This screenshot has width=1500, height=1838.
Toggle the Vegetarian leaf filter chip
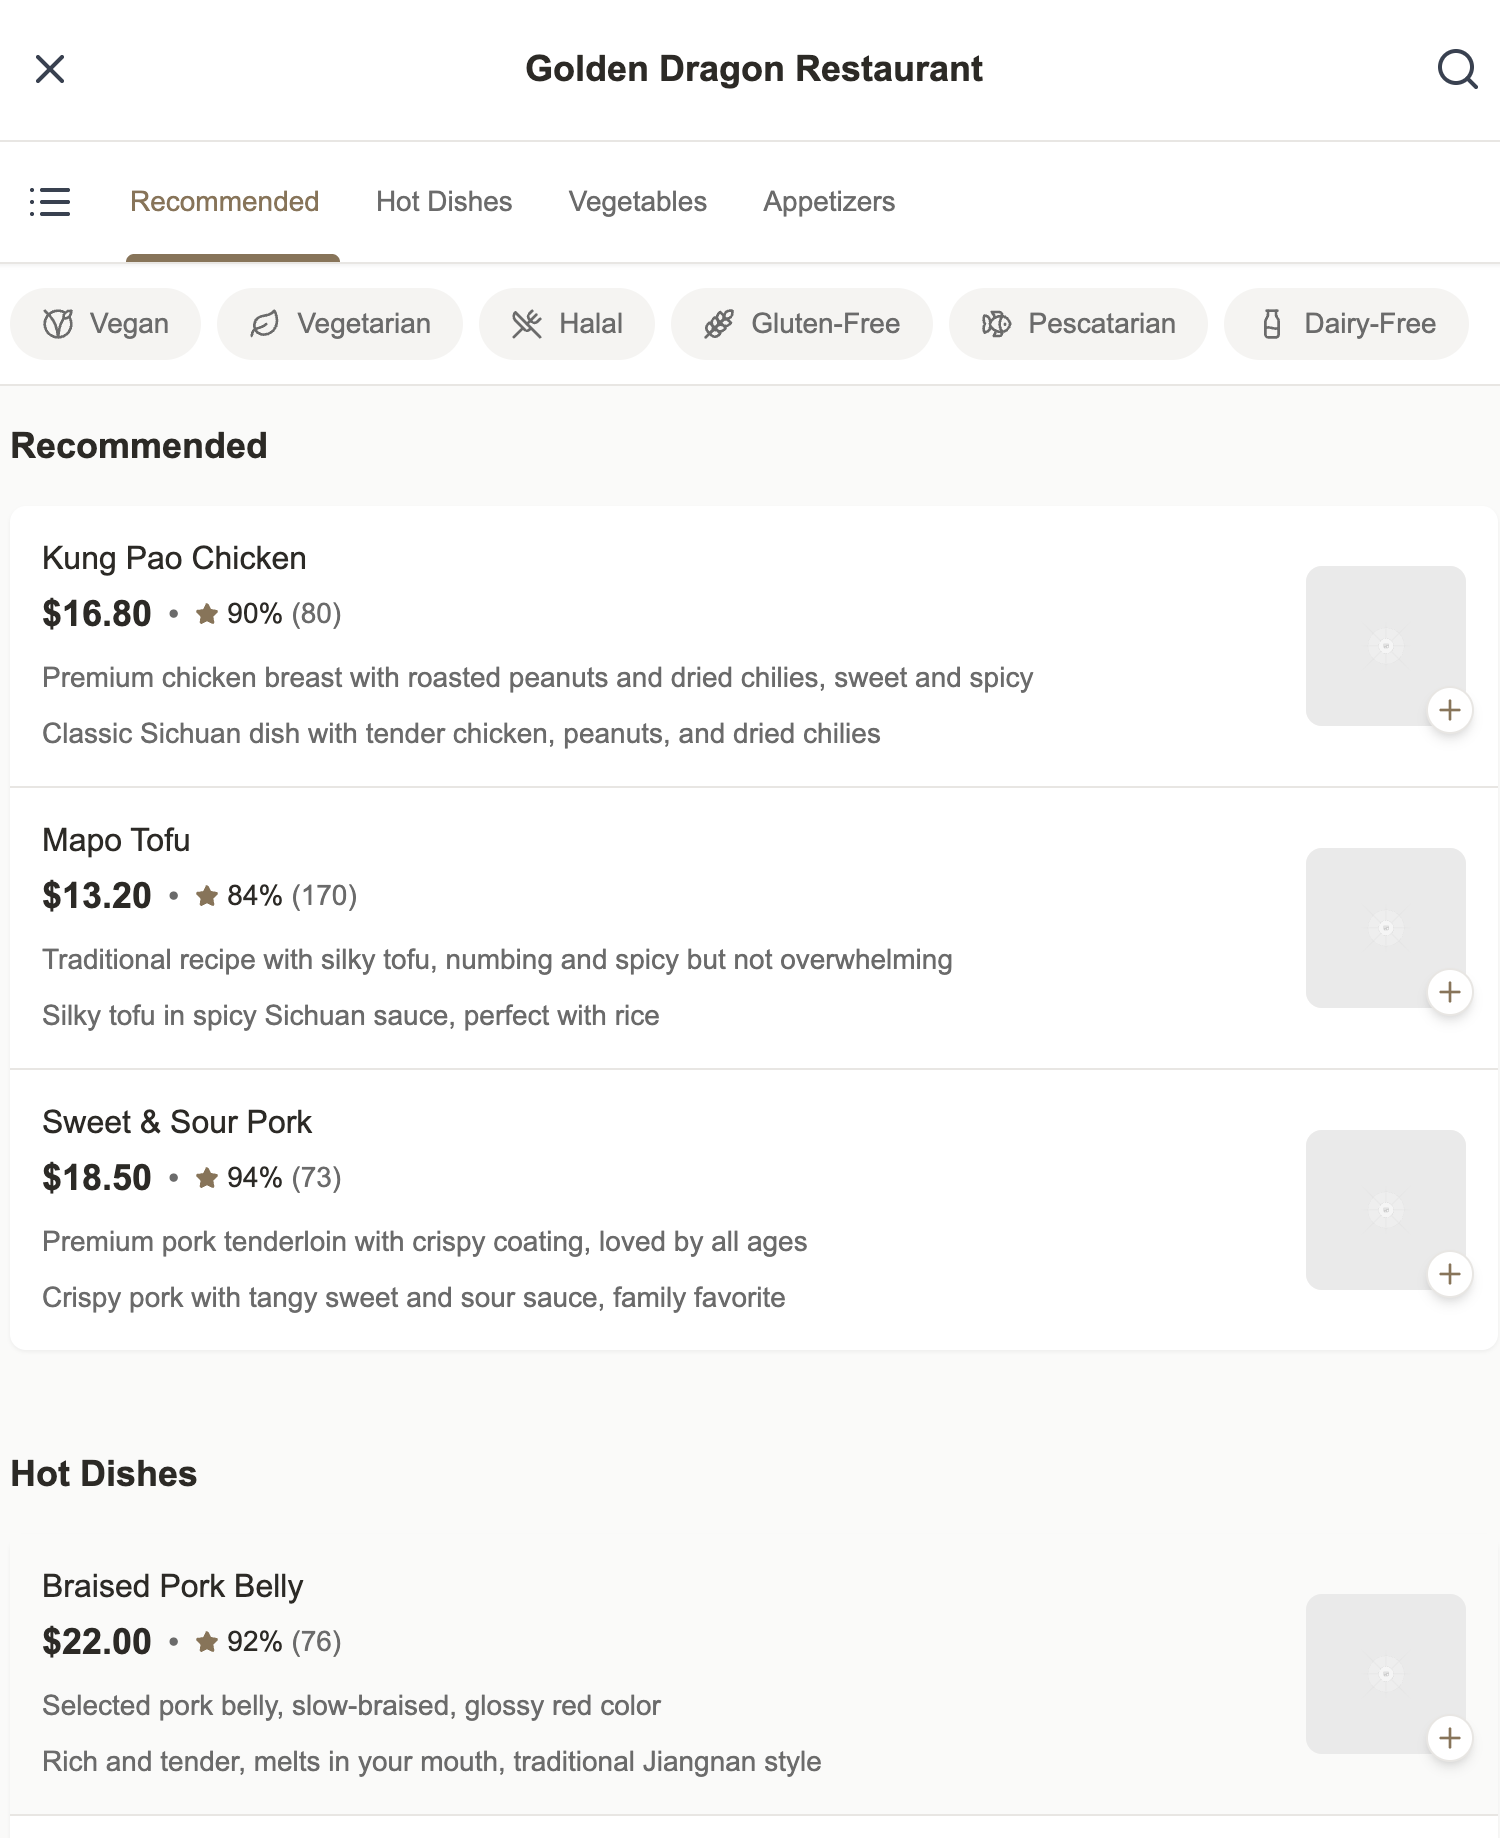(340, 324)
